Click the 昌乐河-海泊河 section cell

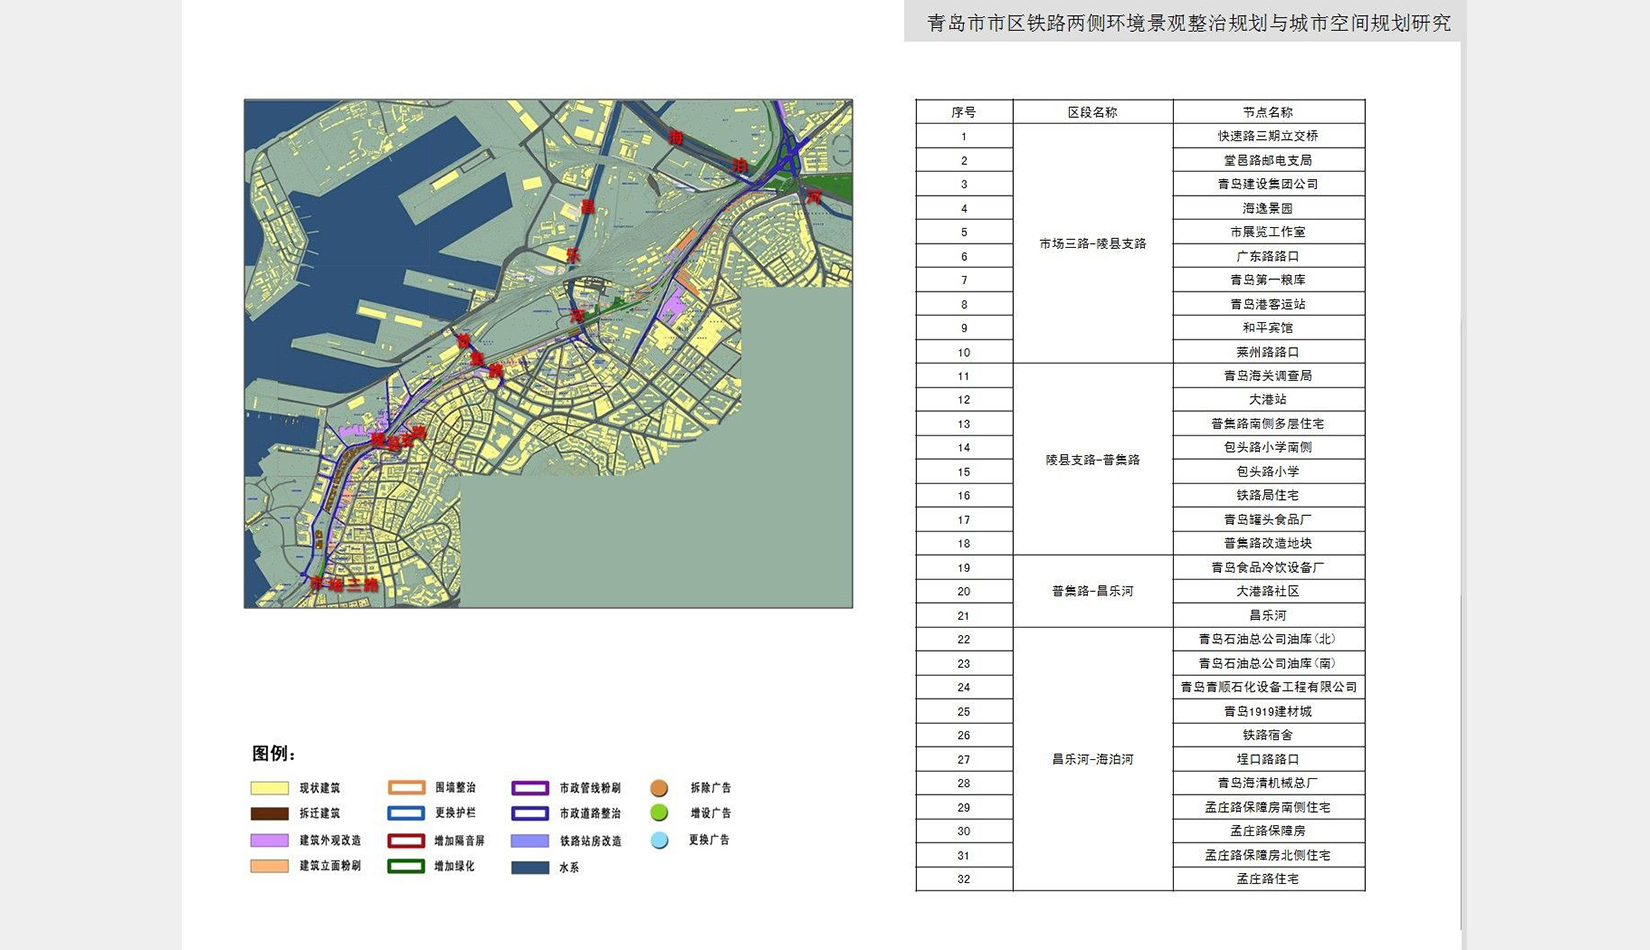click(1092, 759)
